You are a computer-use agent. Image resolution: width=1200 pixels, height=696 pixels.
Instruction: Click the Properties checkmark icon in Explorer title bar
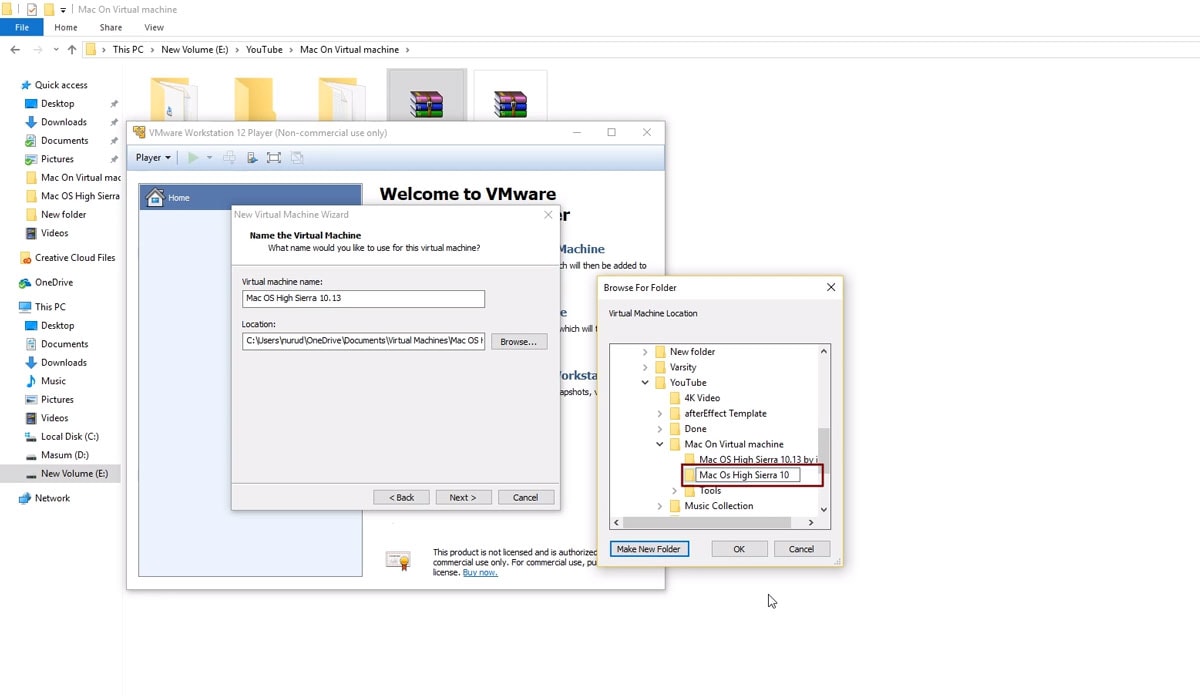[32, 10]
